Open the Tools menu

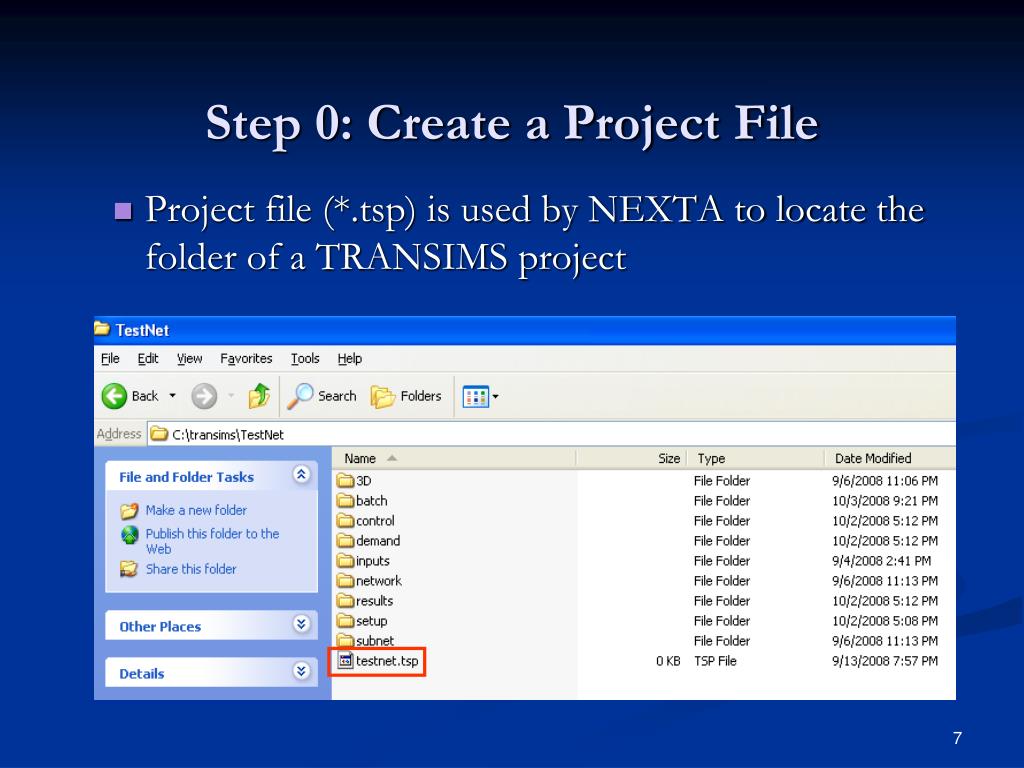click(x=305, y=359)
